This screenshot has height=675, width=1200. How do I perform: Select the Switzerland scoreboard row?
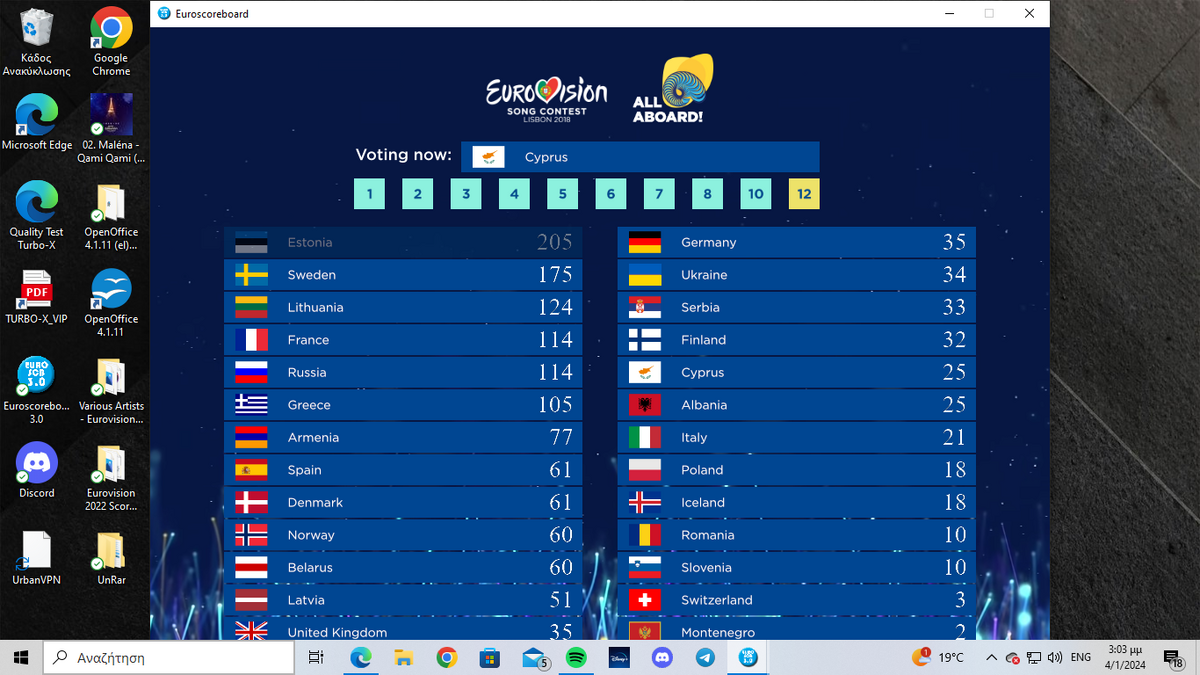(x=796, y=600)
